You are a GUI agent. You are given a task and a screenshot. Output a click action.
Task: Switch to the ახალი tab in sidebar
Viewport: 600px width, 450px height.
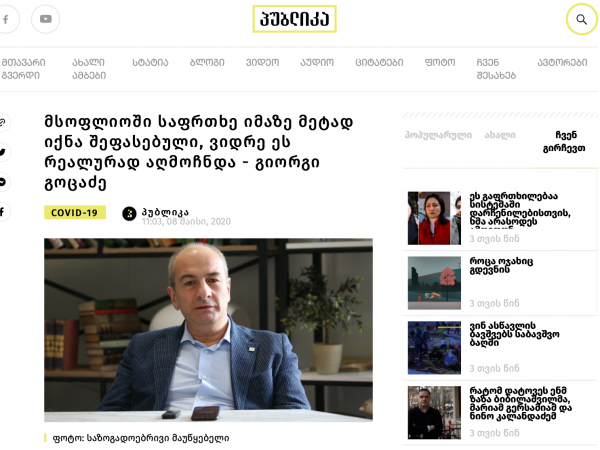point(500,135)
